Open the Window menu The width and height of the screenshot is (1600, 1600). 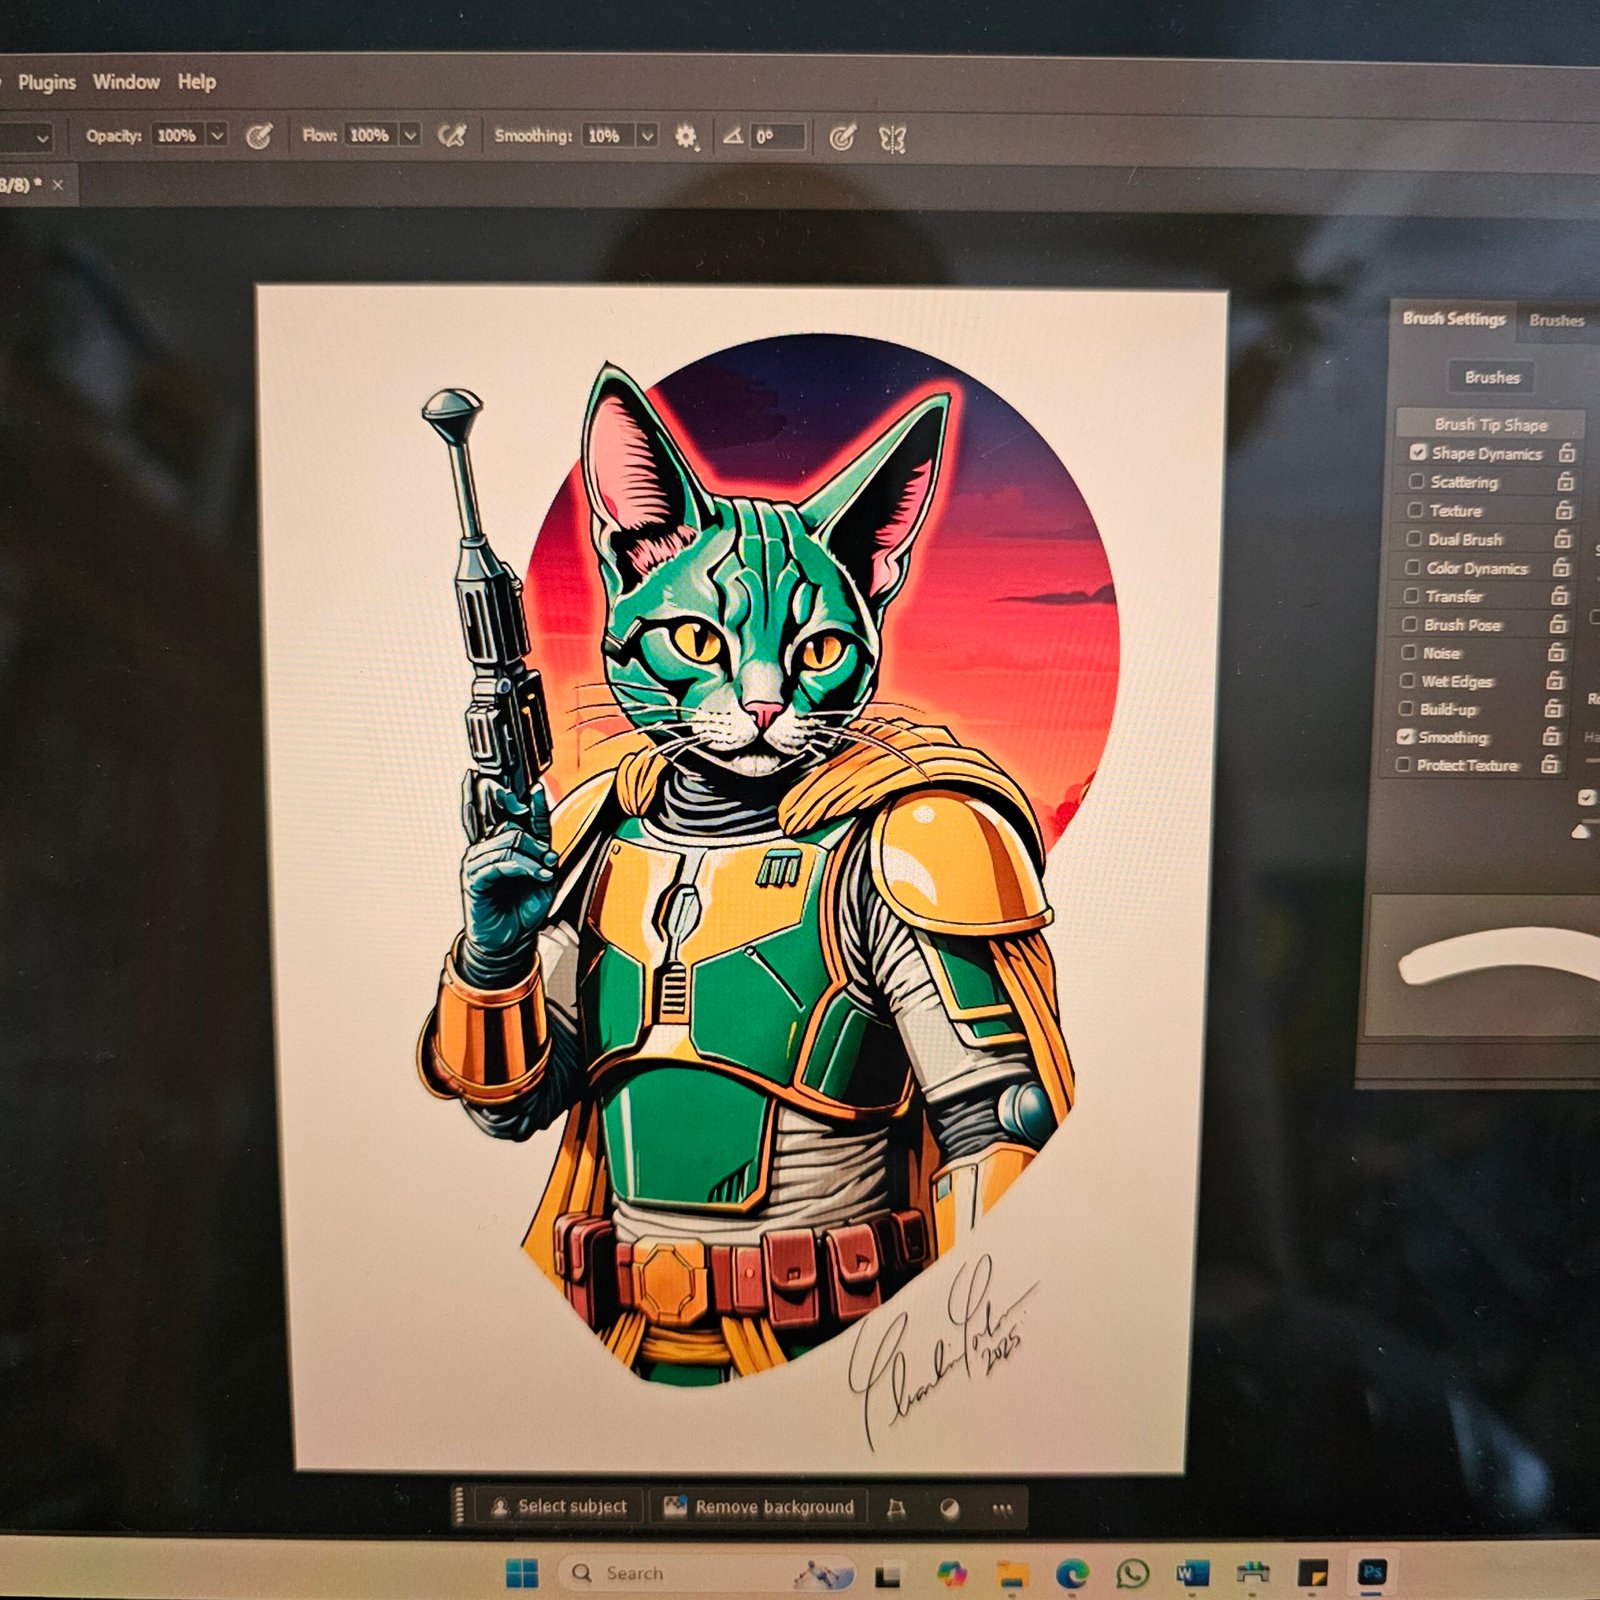(126, 82)
